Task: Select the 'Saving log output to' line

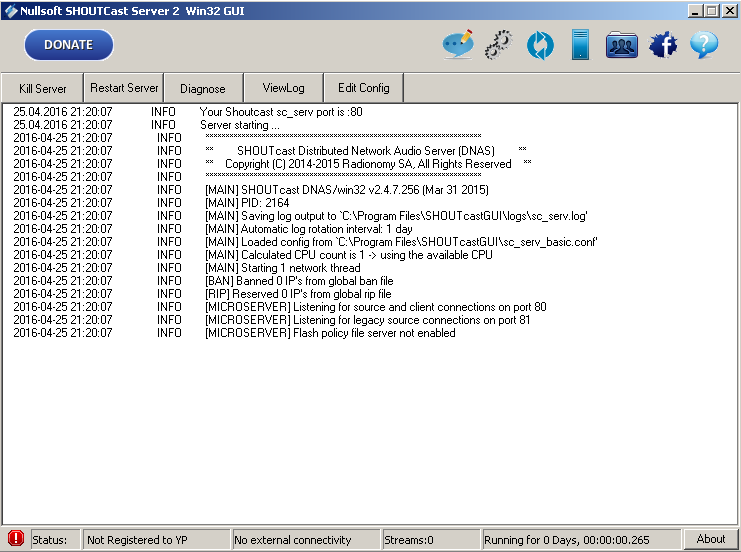Action: [301, 216]
